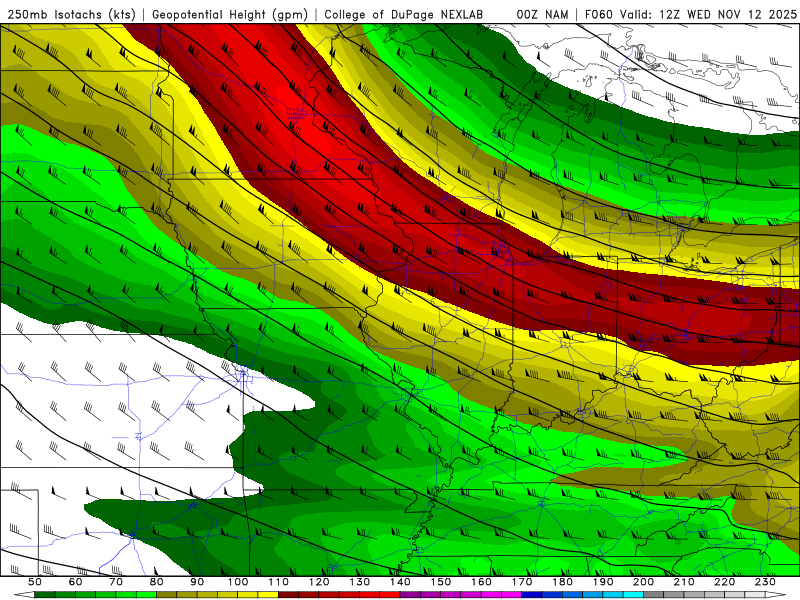Click the left arrow end of the color bar
Screen dimensions: 800x600
[24, 595]
